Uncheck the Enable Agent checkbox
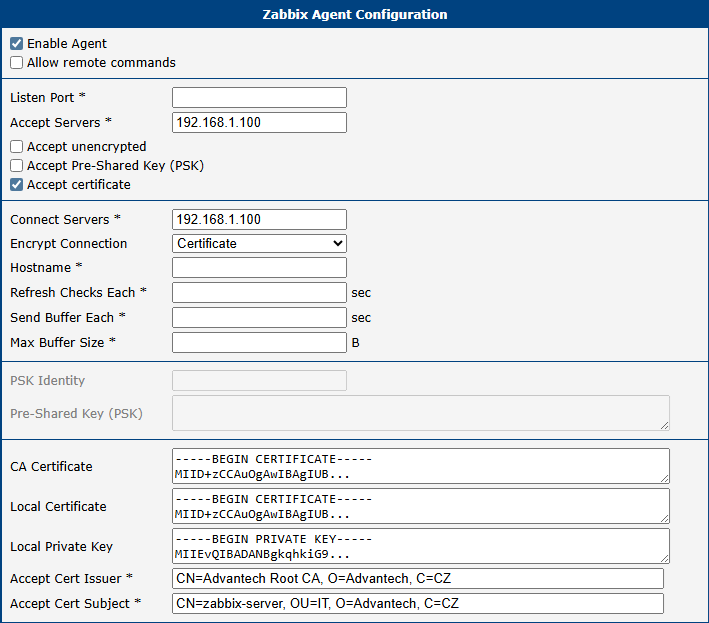The height and width of the screenshot is (623, 709). [17, 43]
